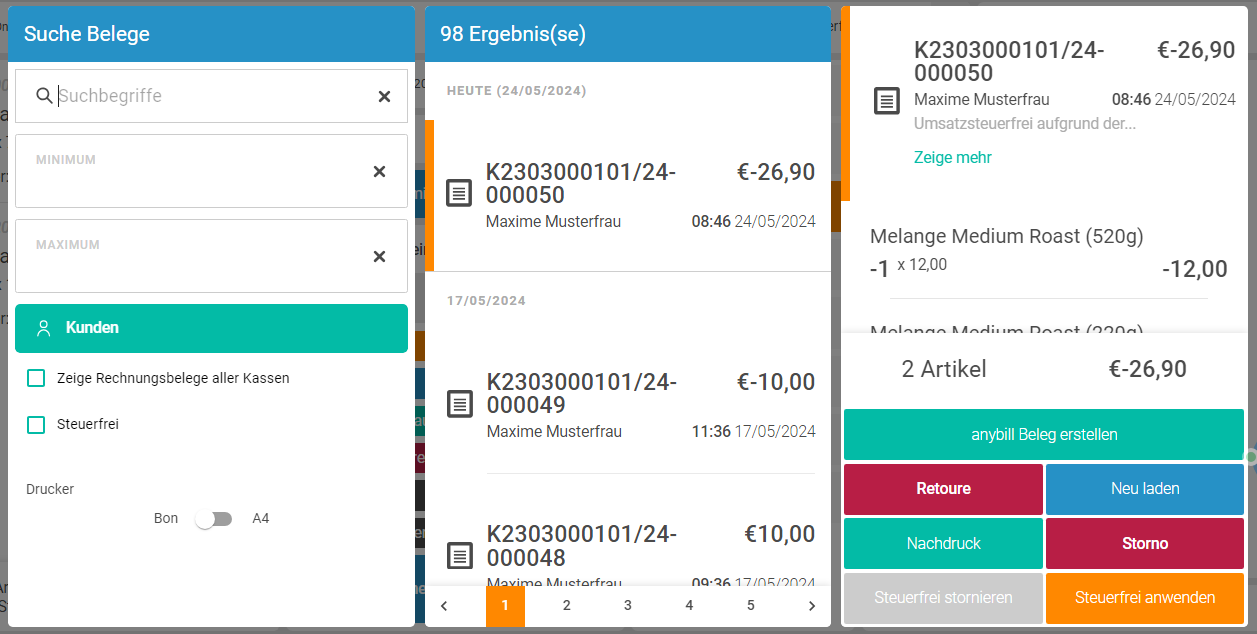Screen dimensions: 1257x634
Task: Clear the Minimum amount field
Action: click(379, 172)
